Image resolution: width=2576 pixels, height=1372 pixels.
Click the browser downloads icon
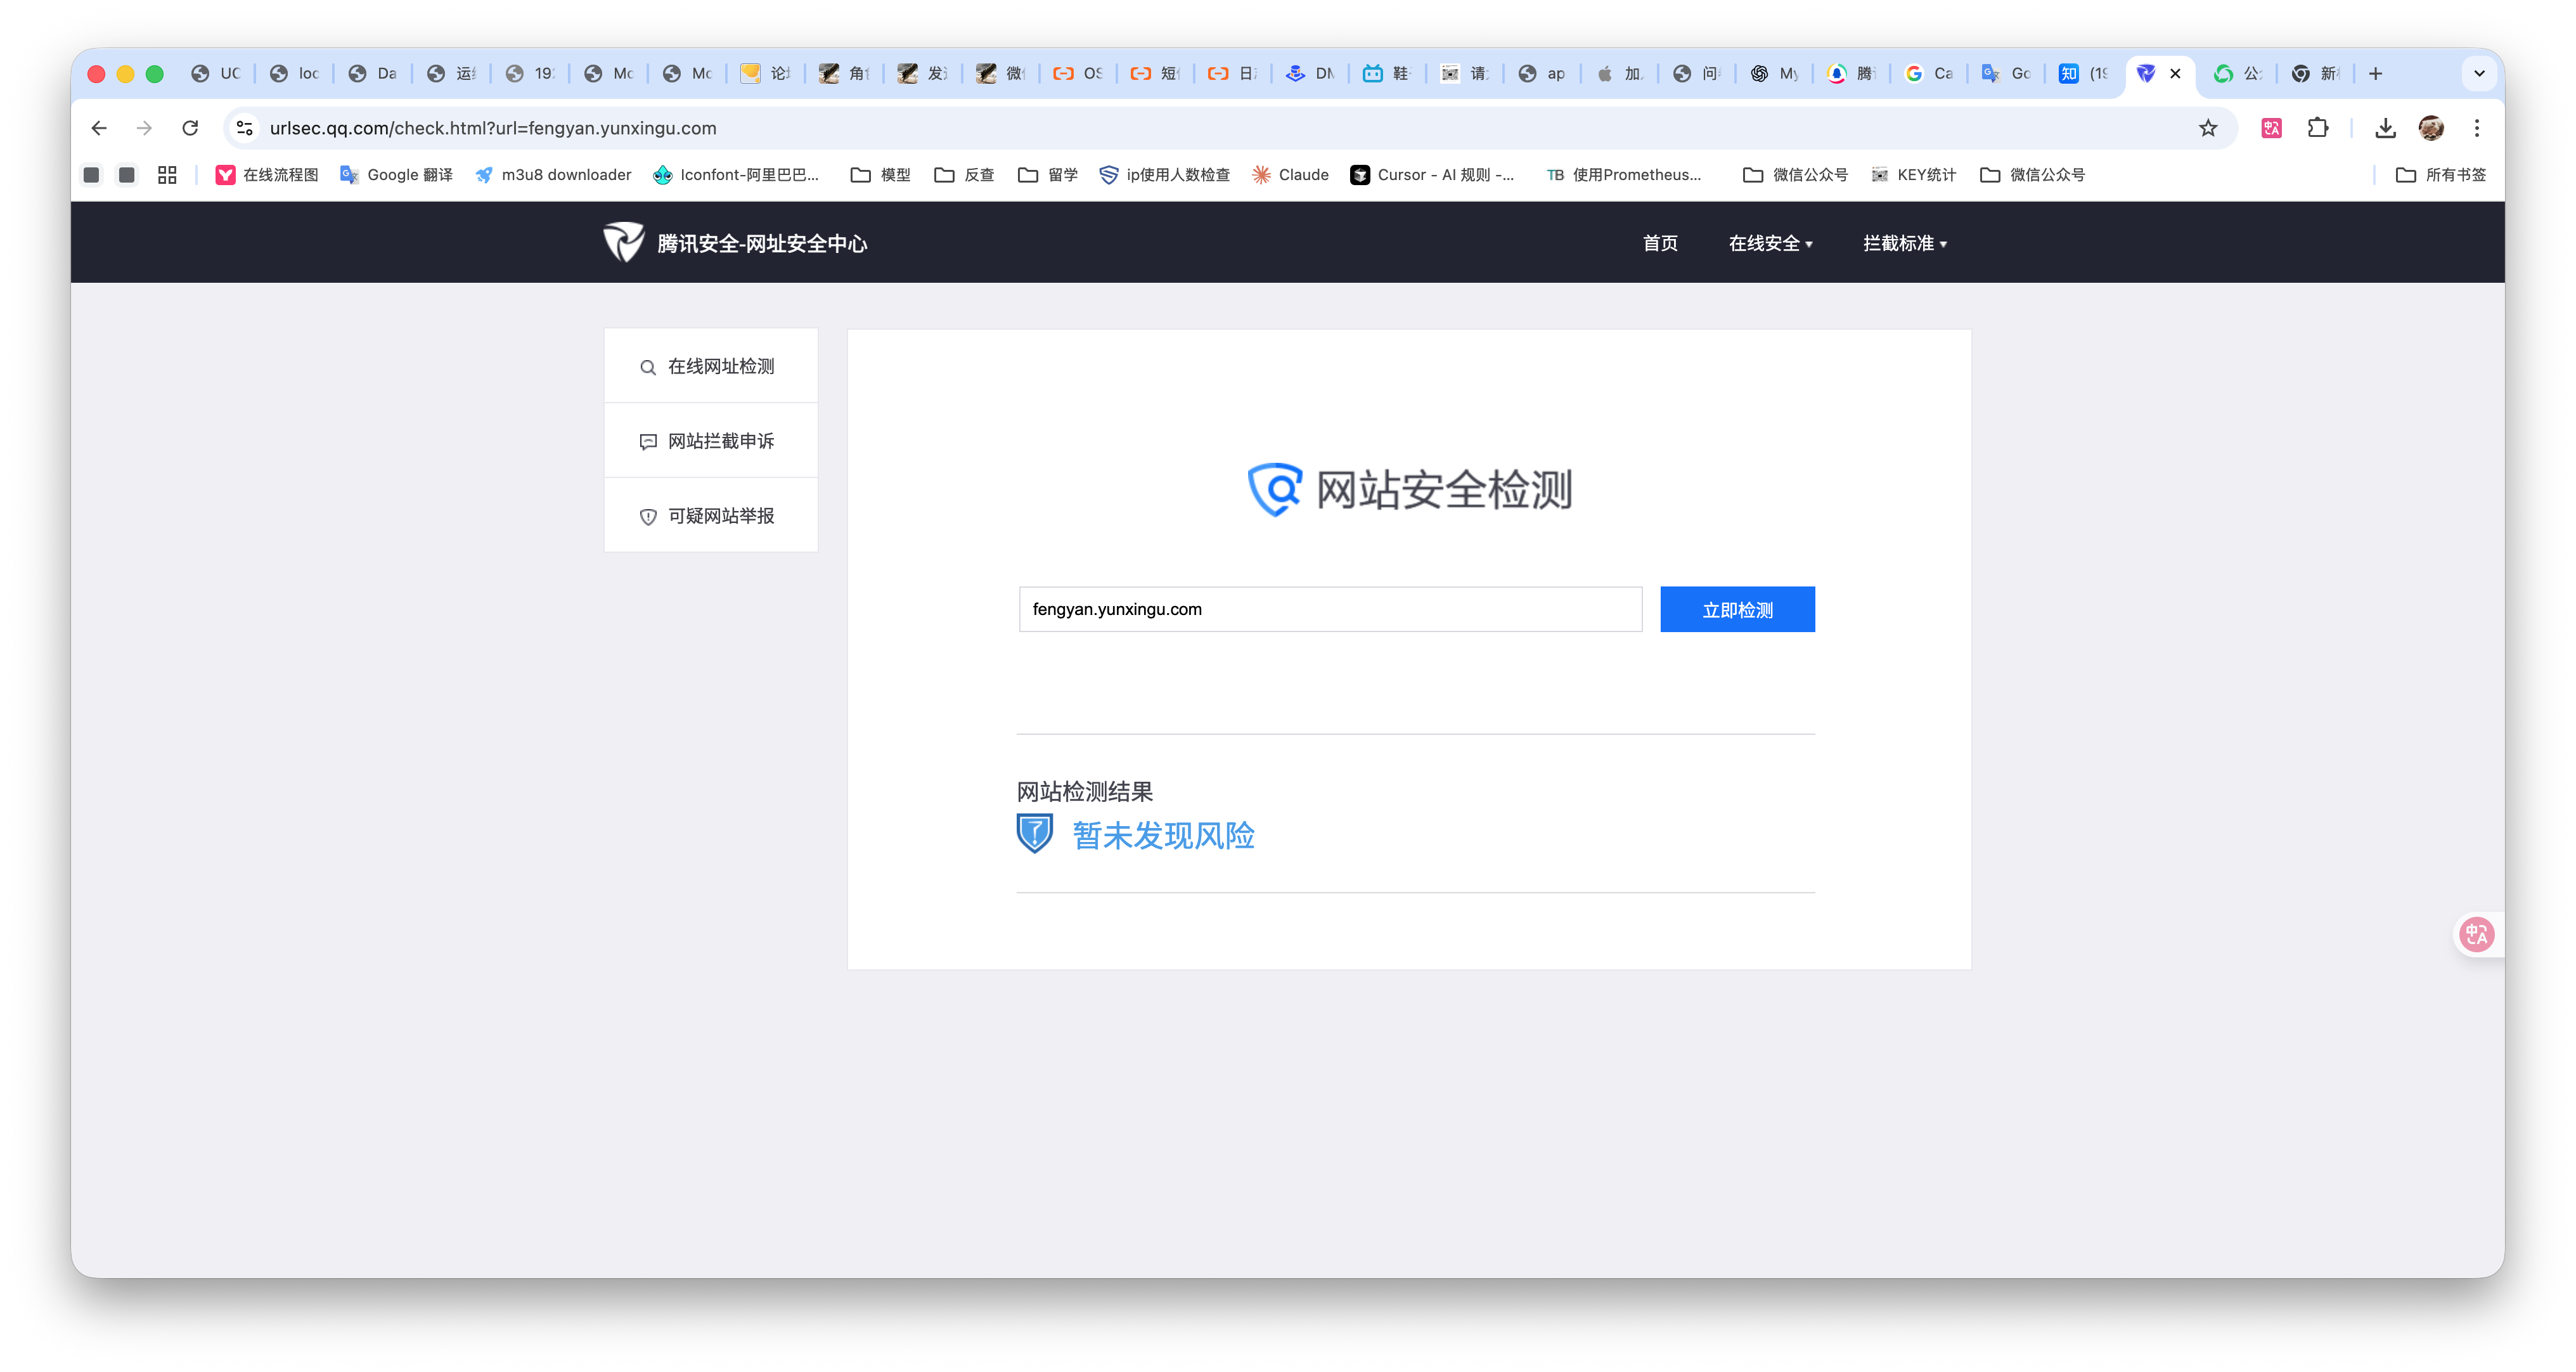[x=2385, y=128]
